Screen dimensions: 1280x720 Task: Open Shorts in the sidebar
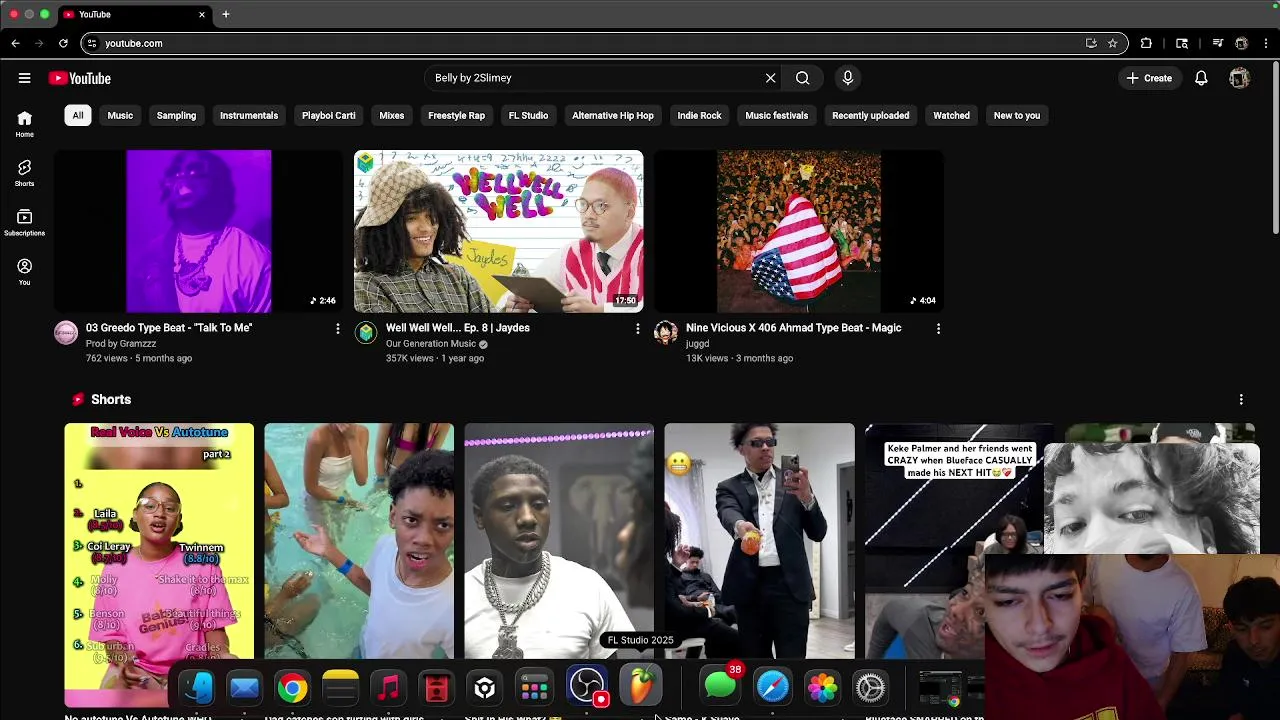click(24, 173)
